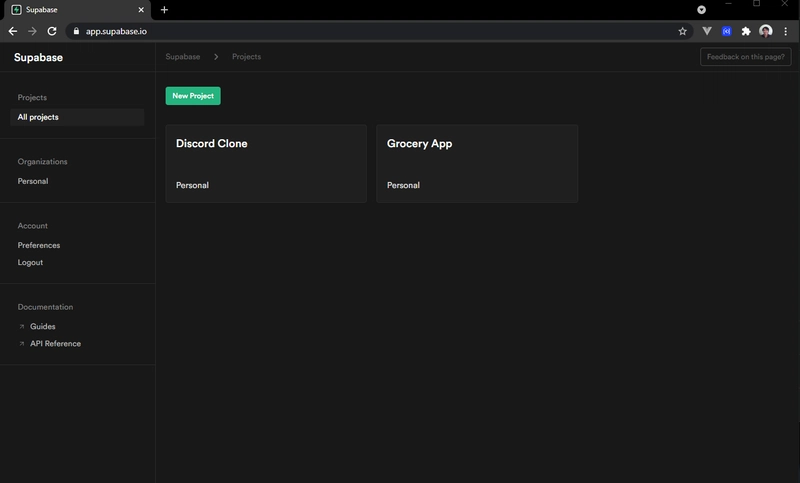Open the Discord Clone project card
800x483 pixels.
click(266, 164)
